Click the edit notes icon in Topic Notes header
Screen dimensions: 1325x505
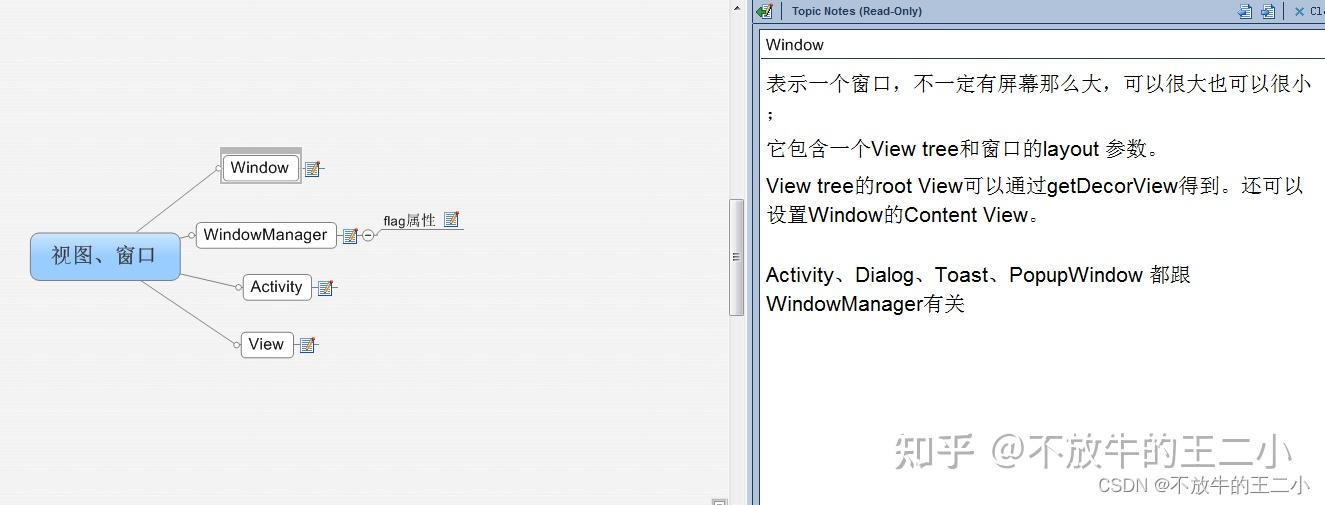pyautogui.click(x=765, y=11)
